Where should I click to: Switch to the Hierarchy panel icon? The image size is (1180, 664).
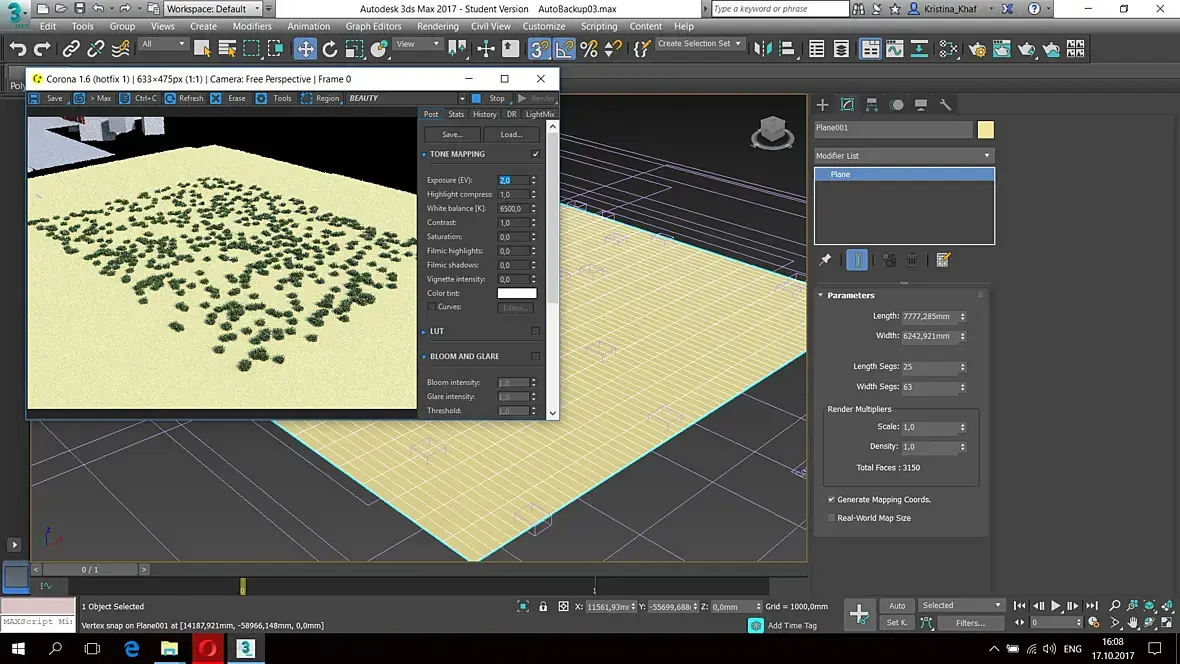tap(872, 104)
